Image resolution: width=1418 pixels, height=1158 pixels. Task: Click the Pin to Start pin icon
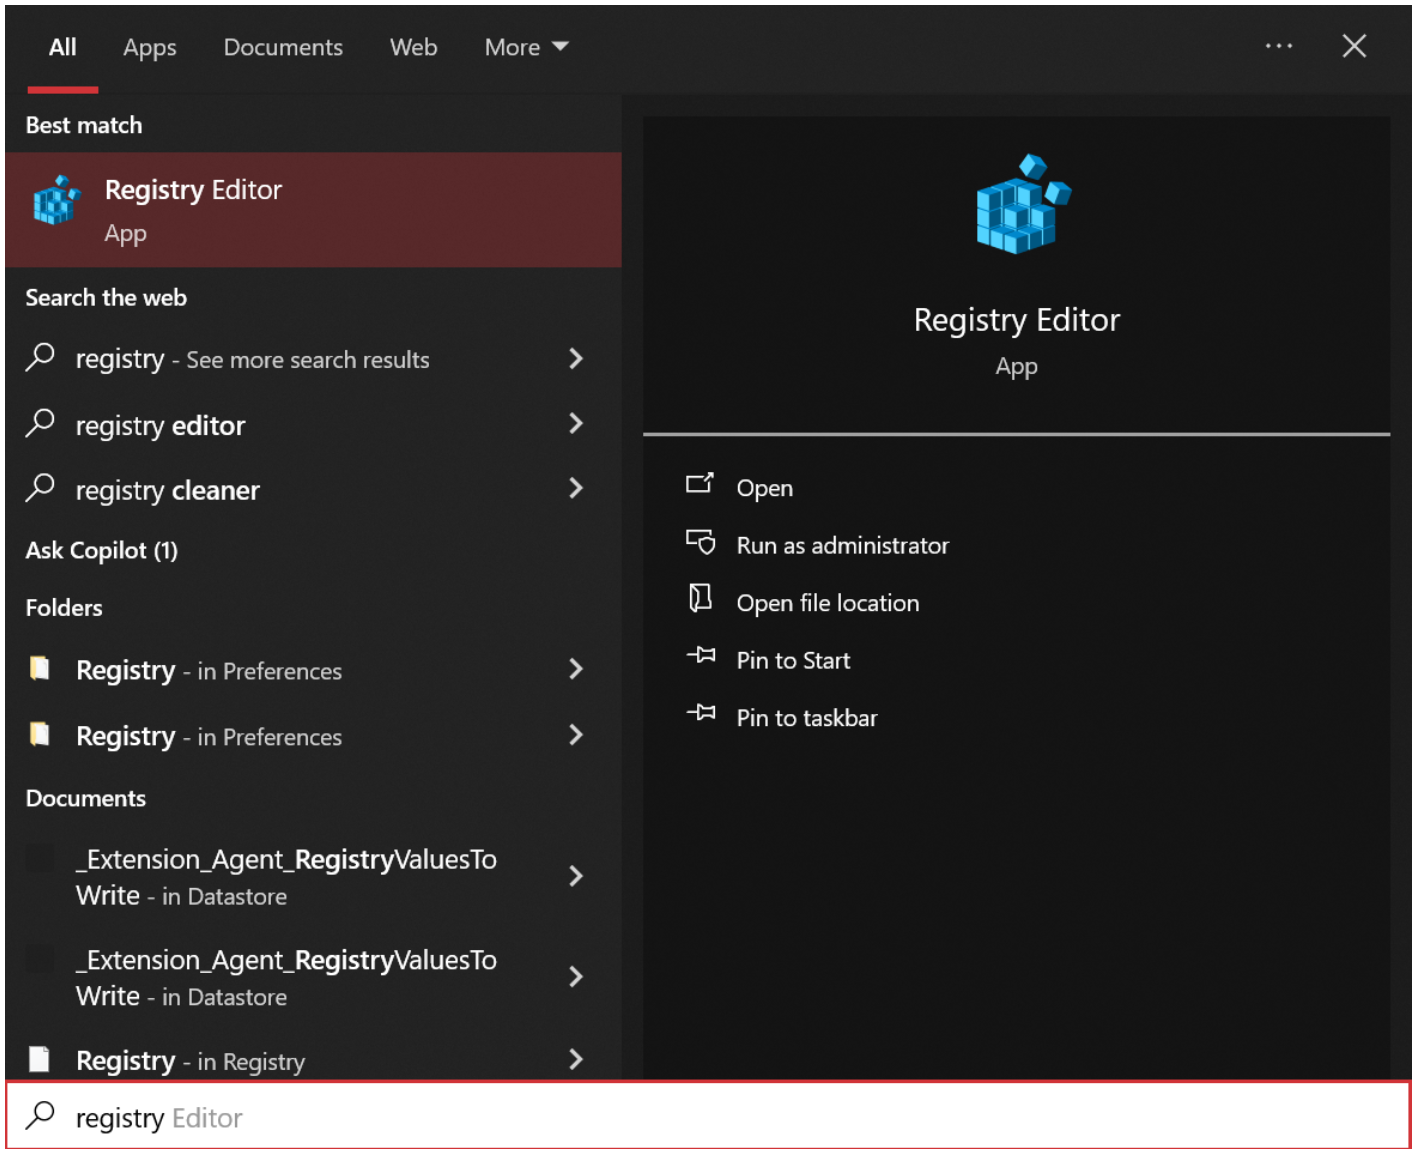[701, 656]
